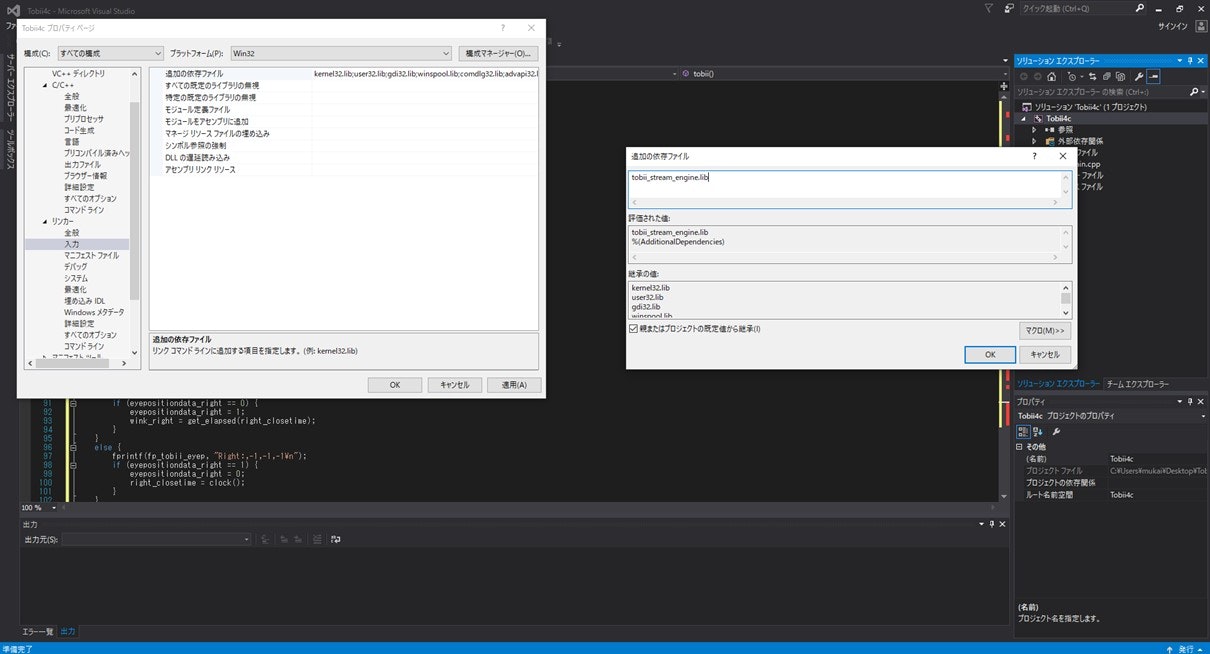Select kernel32.lib in inherited values list
Screen dimensions: 1210x654
651,288
